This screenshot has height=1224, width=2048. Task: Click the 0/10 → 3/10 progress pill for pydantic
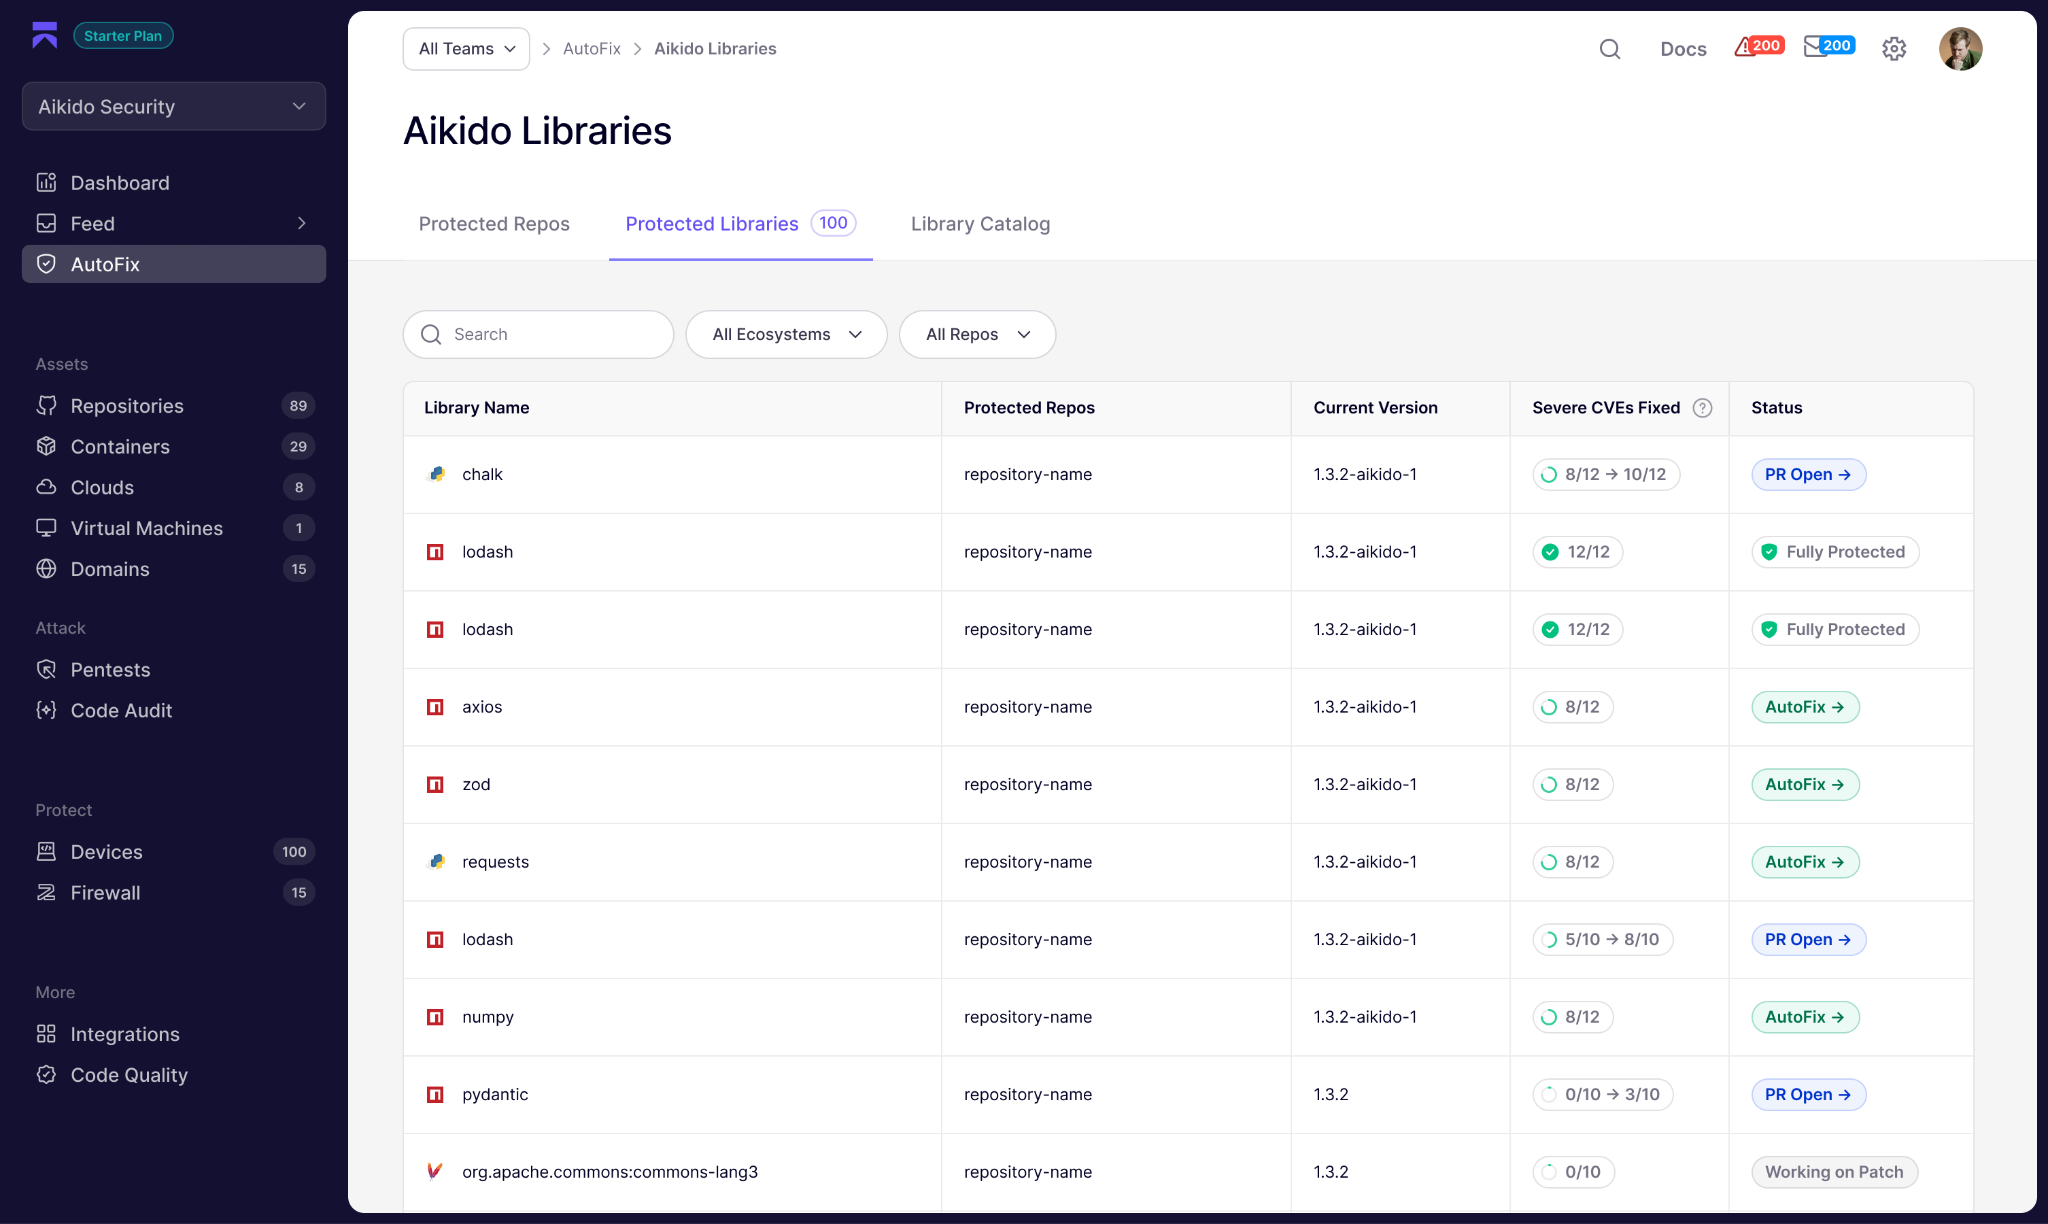[1602, 1094]
